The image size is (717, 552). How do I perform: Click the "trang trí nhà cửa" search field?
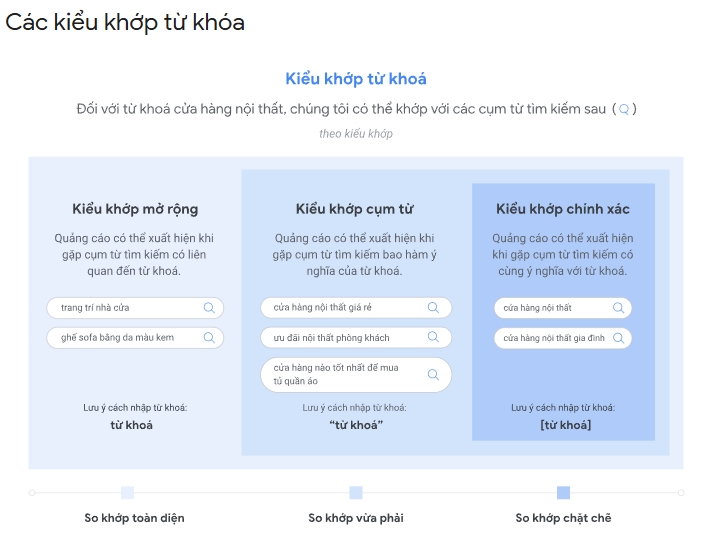[x=120, y=308]
